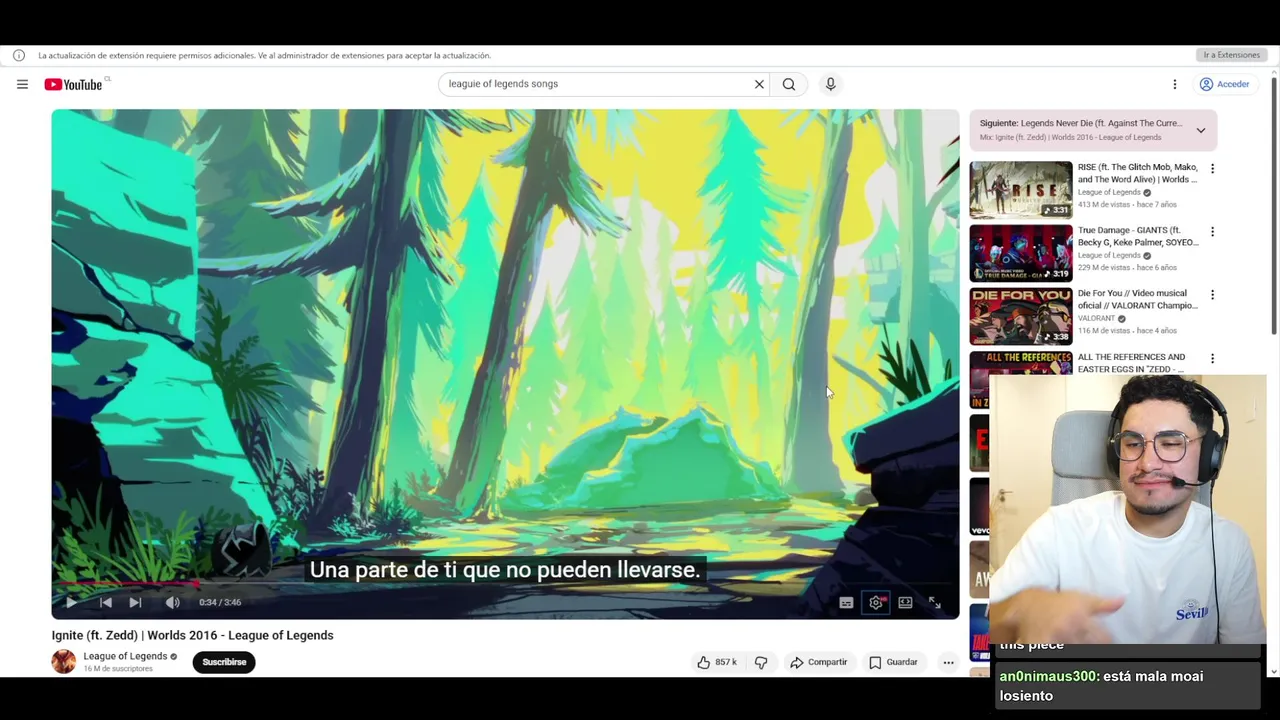Open RISE video options menu
The width and height of the screenshot is (1280, 720).
1212,169
